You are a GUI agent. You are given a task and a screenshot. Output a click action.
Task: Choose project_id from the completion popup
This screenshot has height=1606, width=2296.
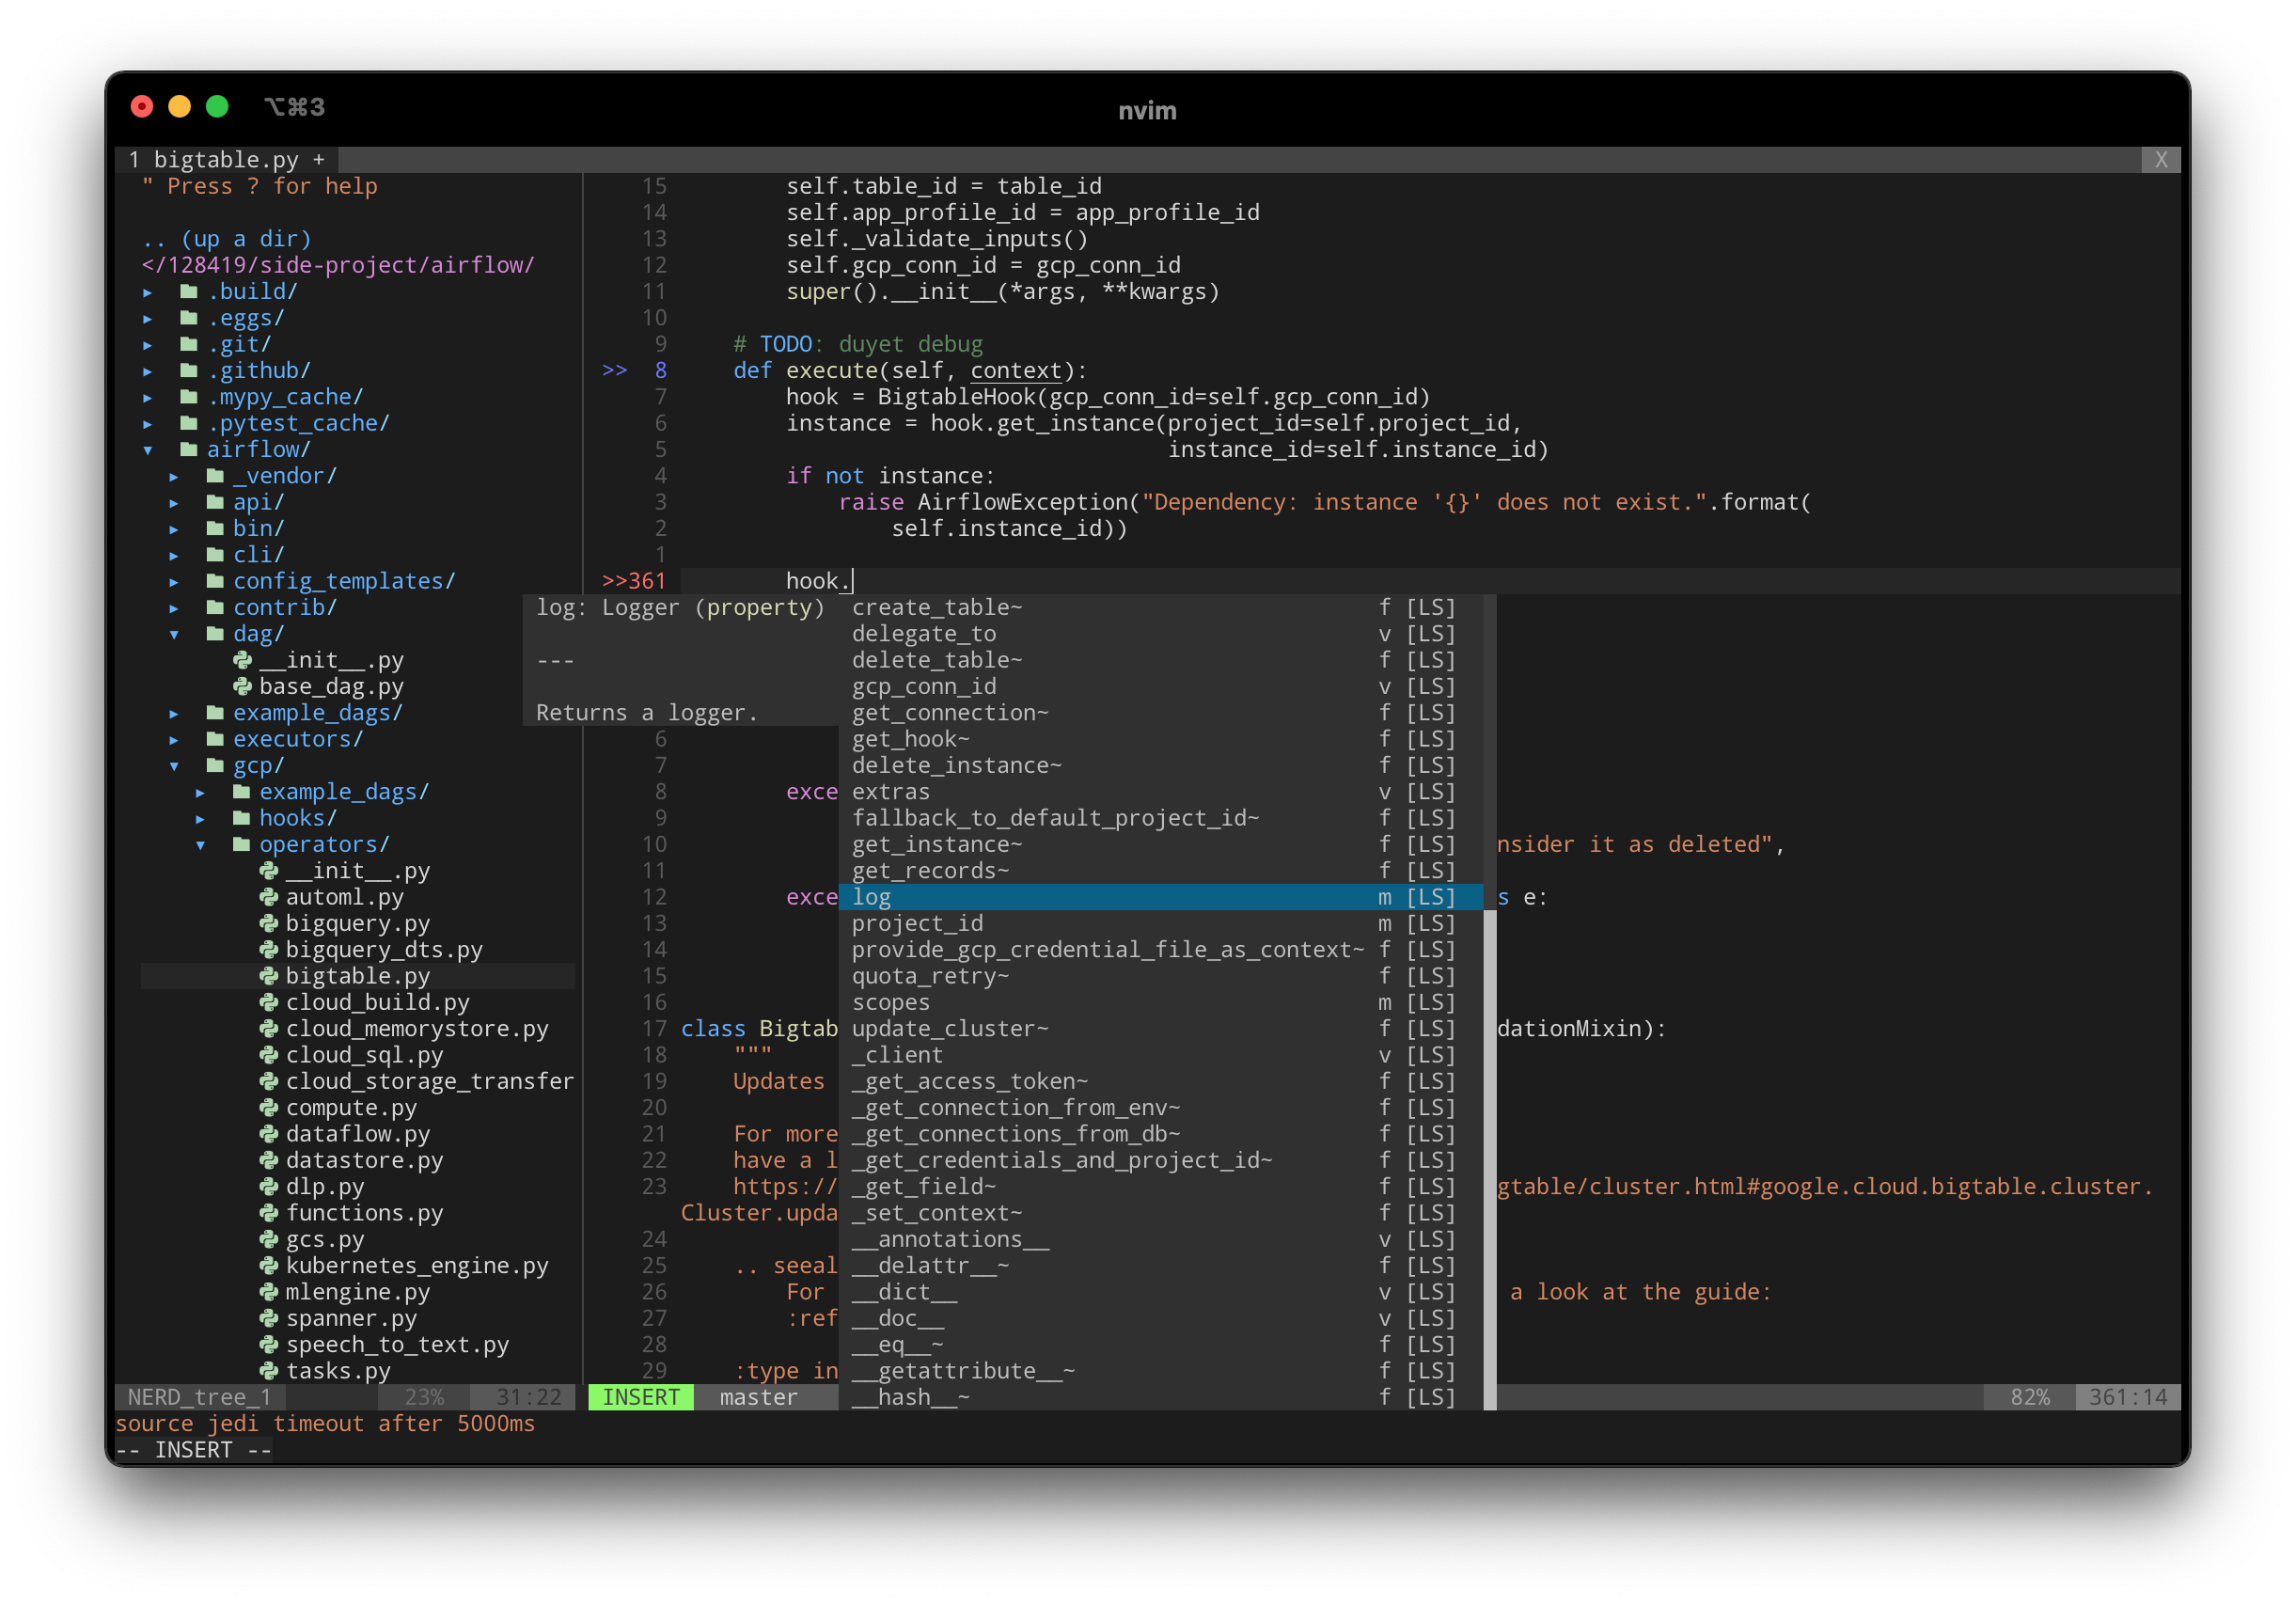917,923
